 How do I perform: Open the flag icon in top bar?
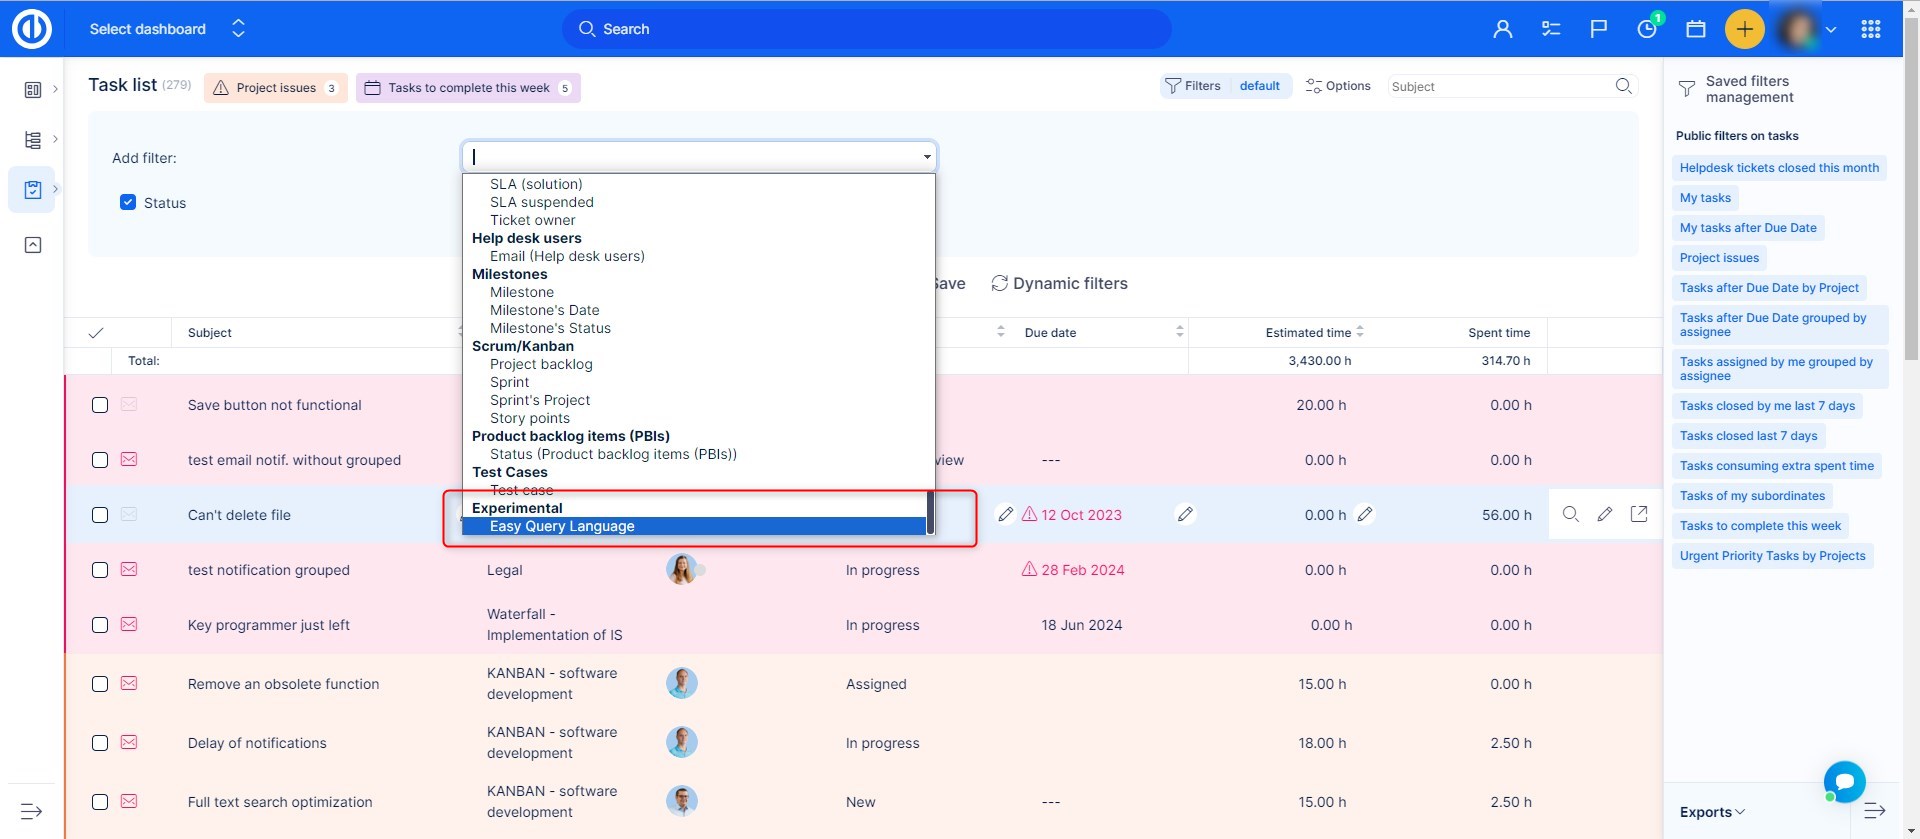[x=1598, y=29]
